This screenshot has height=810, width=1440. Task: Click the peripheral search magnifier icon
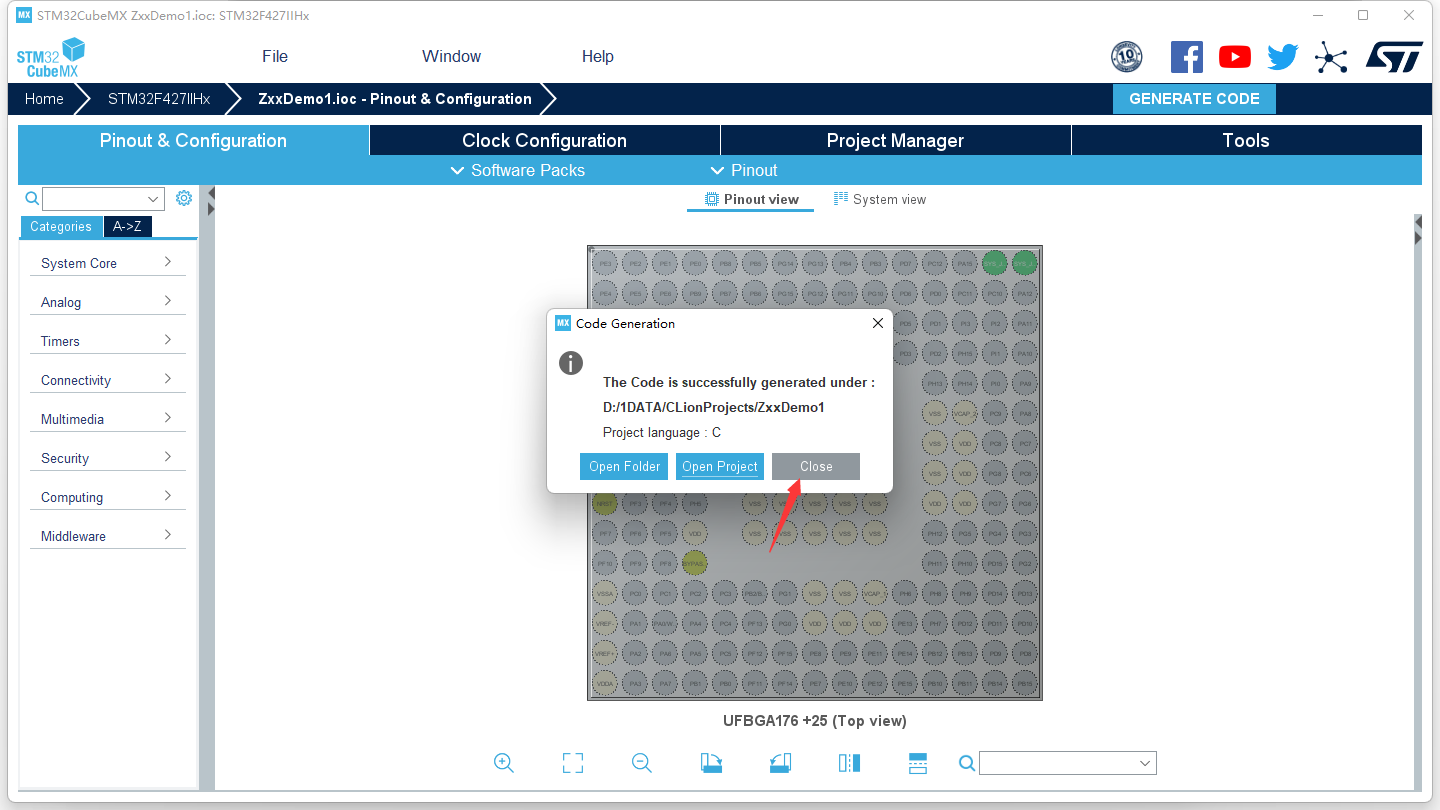tap(32, 198)
